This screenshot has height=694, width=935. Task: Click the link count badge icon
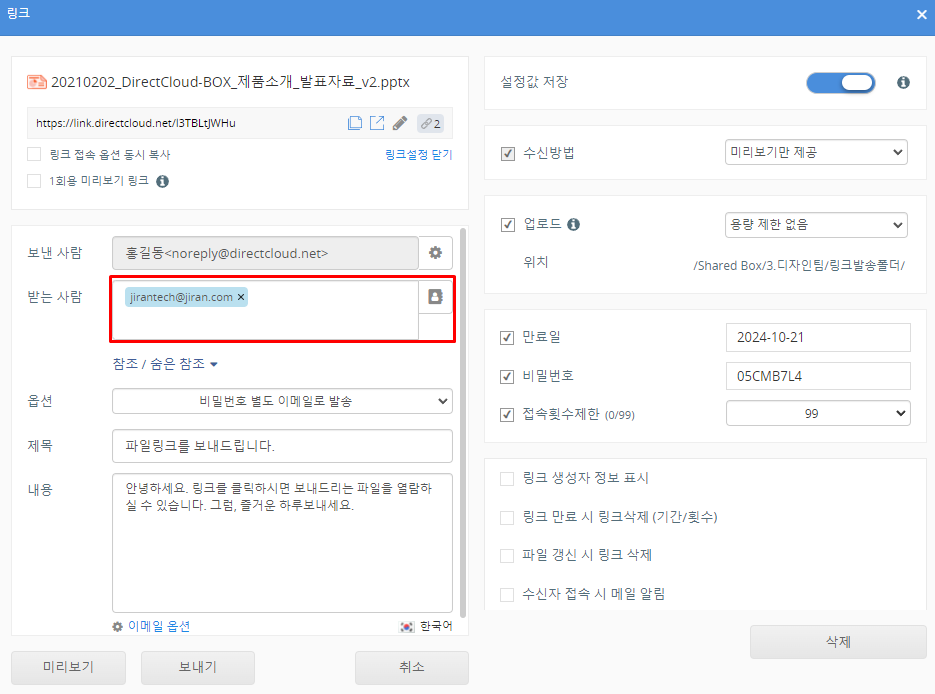pyautogui.click(x=430, y=123)
